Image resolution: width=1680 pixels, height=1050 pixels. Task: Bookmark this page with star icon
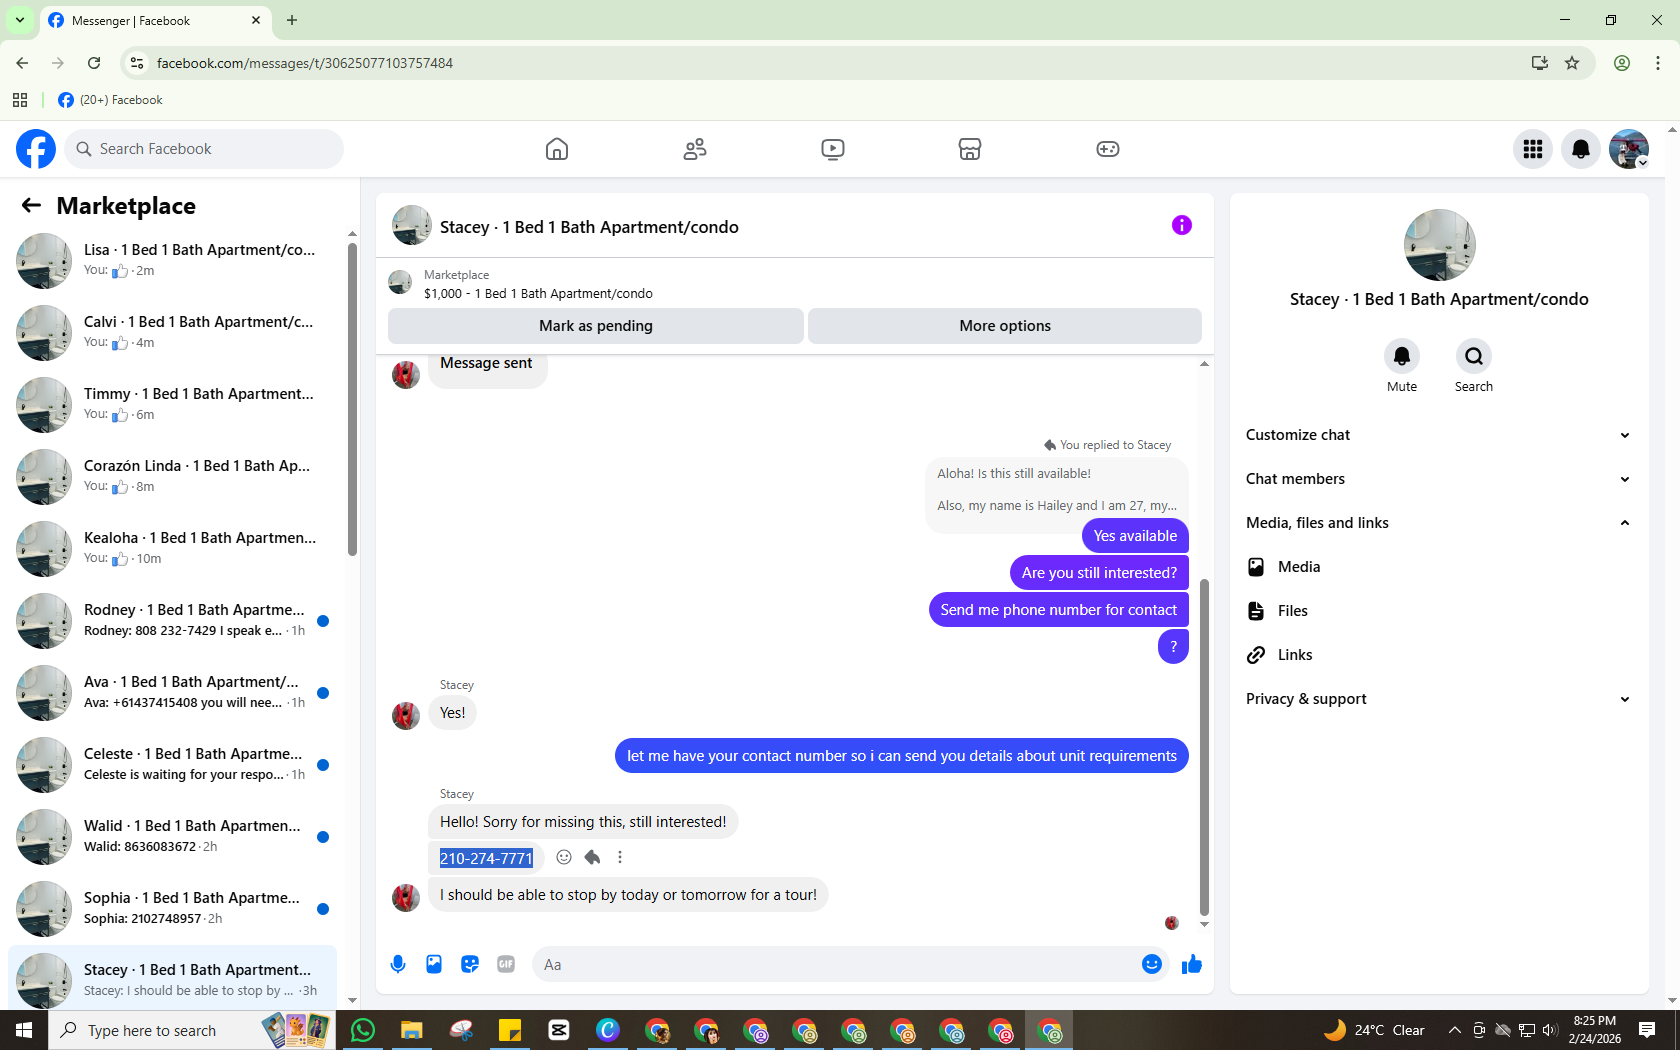(1572, 63)
